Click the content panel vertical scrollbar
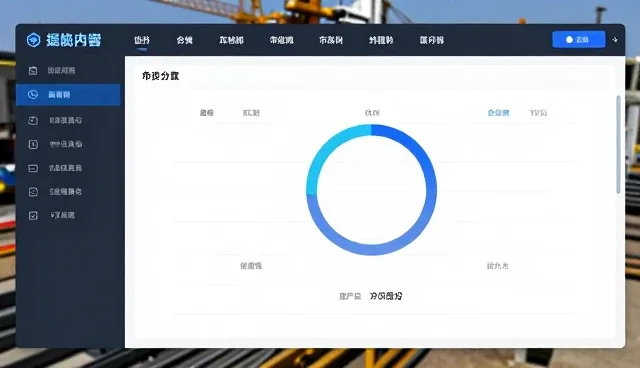The width and height of the screenshot is (640, 368). [x=618, y=145]
